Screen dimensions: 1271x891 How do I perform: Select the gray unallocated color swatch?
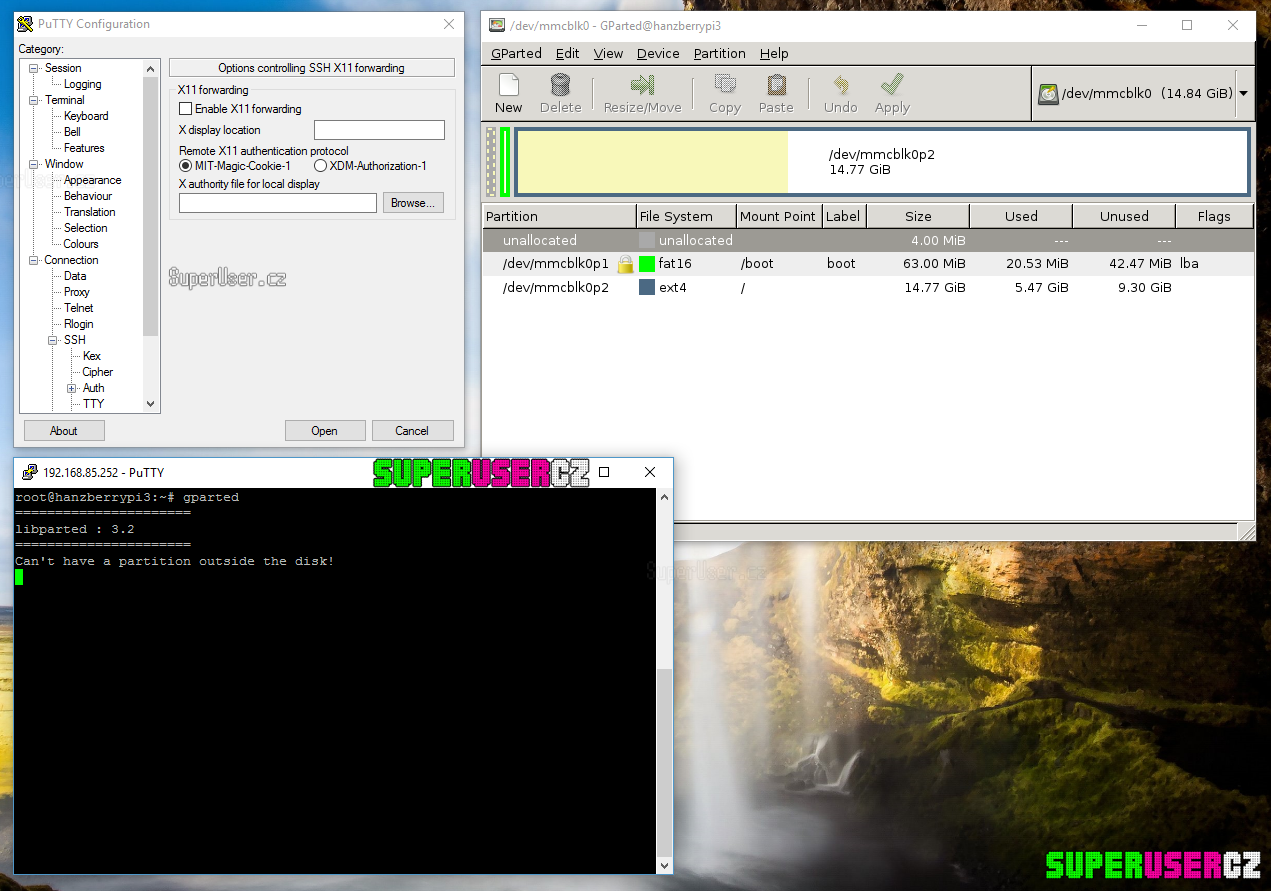(647, 240)
